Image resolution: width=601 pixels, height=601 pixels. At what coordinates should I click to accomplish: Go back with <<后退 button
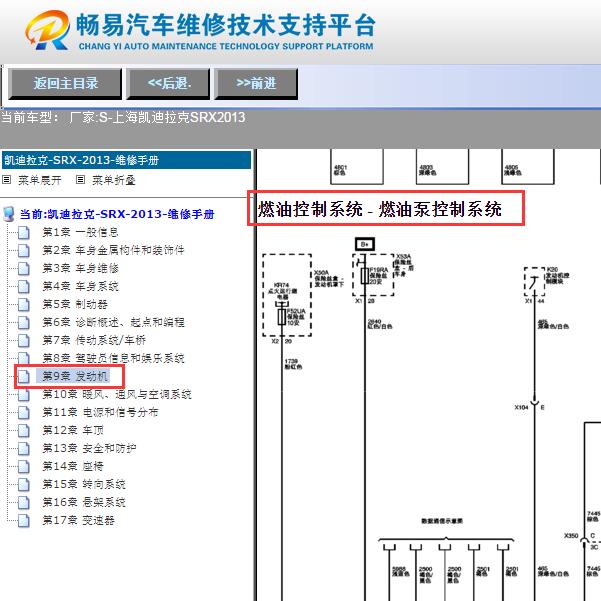click(169, 84)
